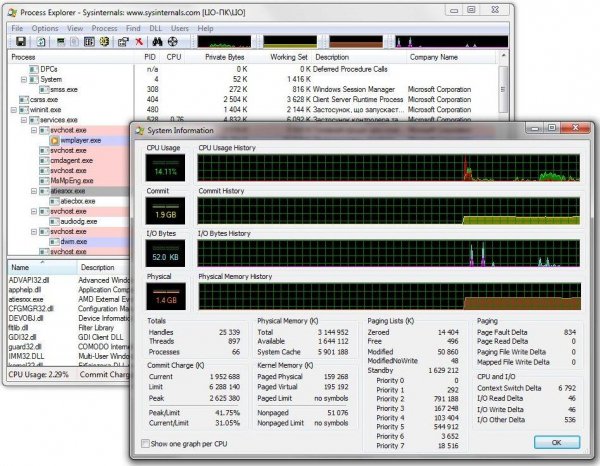This screenshot has height=466, width=600.
Task: Click the icon beside csrss.exe
Action: pyautogui.click(x=24, y=99)
